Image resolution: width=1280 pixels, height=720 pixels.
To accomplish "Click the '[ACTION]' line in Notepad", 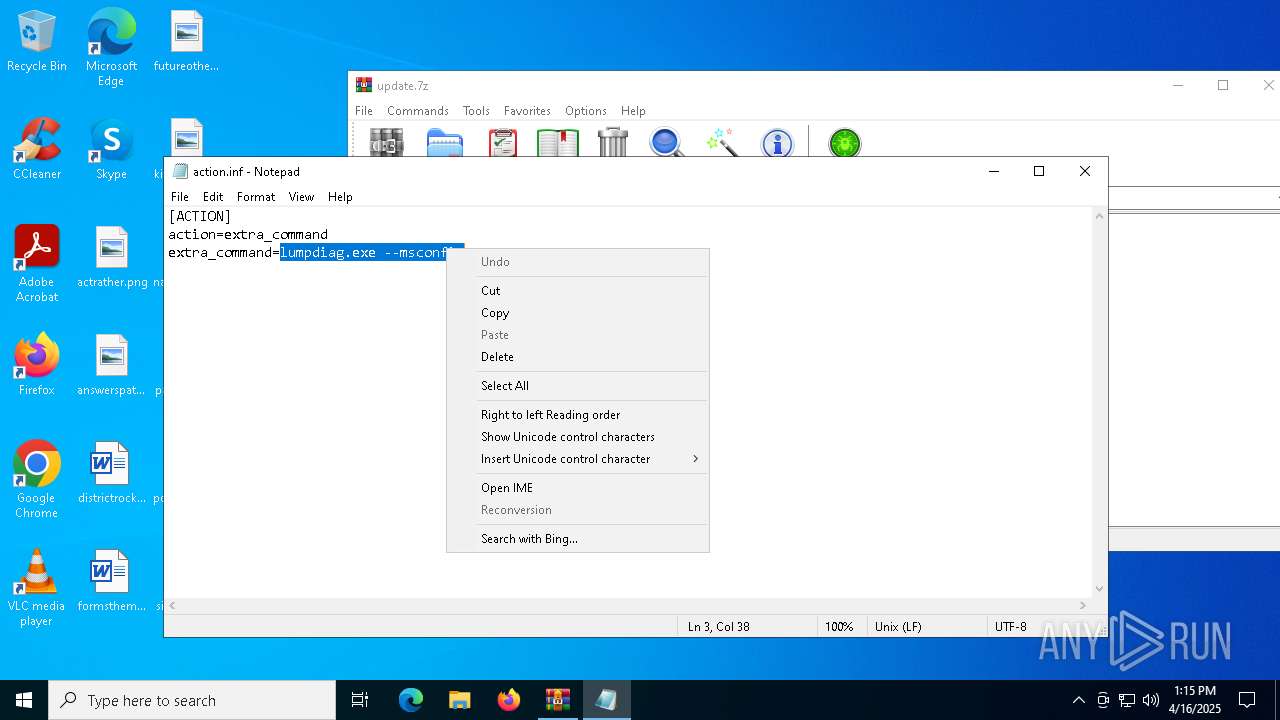I will 200,216.
